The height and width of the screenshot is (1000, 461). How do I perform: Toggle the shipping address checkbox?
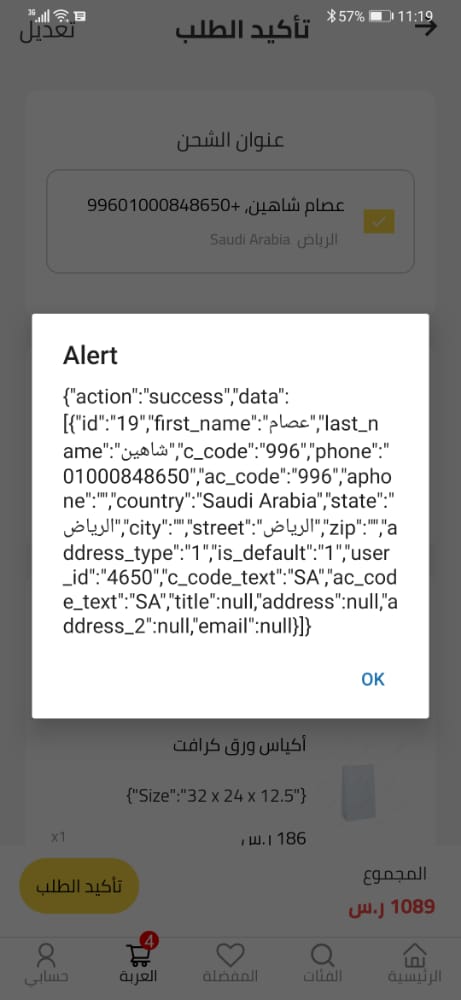pos(379,221)
